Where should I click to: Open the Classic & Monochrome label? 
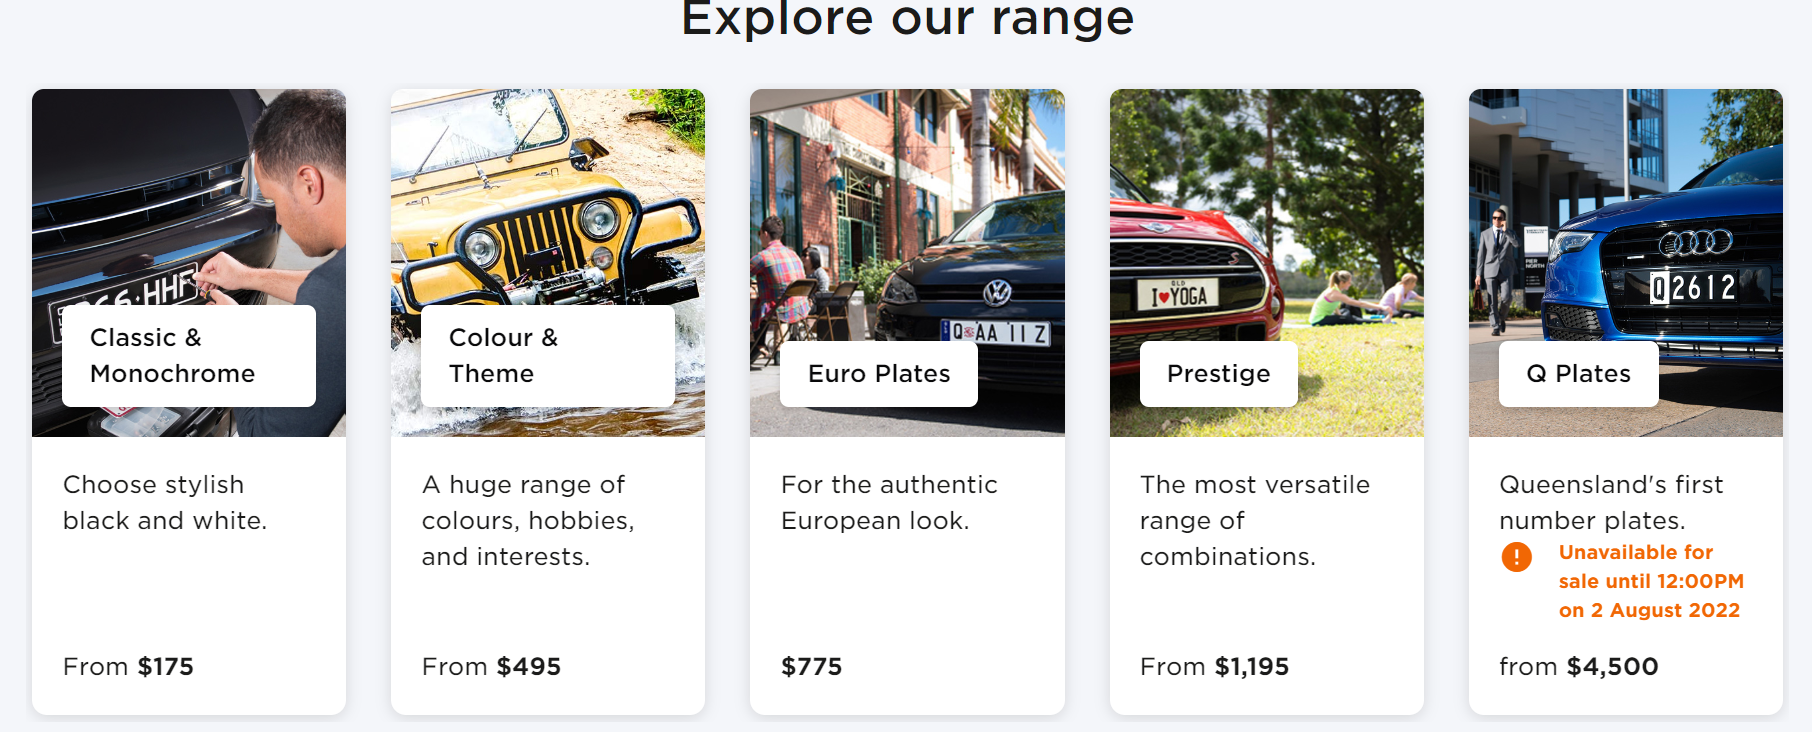pos(189,356)
